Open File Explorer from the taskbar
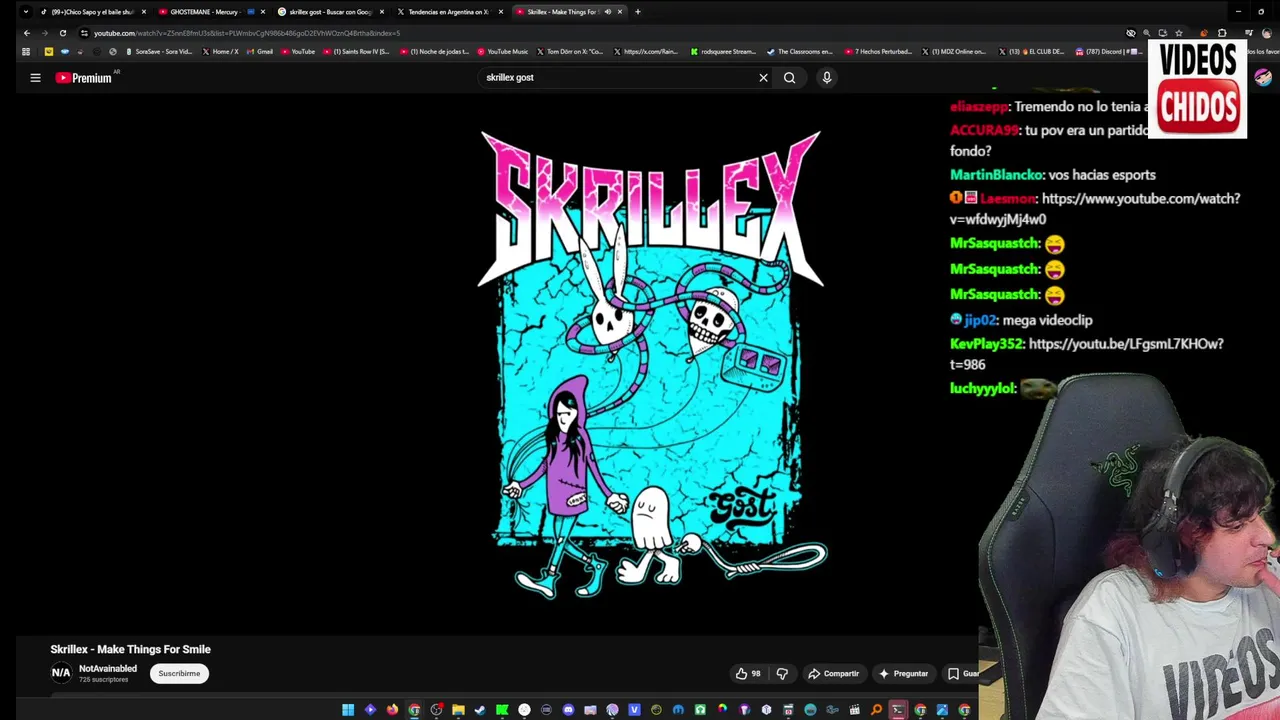Viewport: 1280px width, 720px height. click(x=458, y=710)
